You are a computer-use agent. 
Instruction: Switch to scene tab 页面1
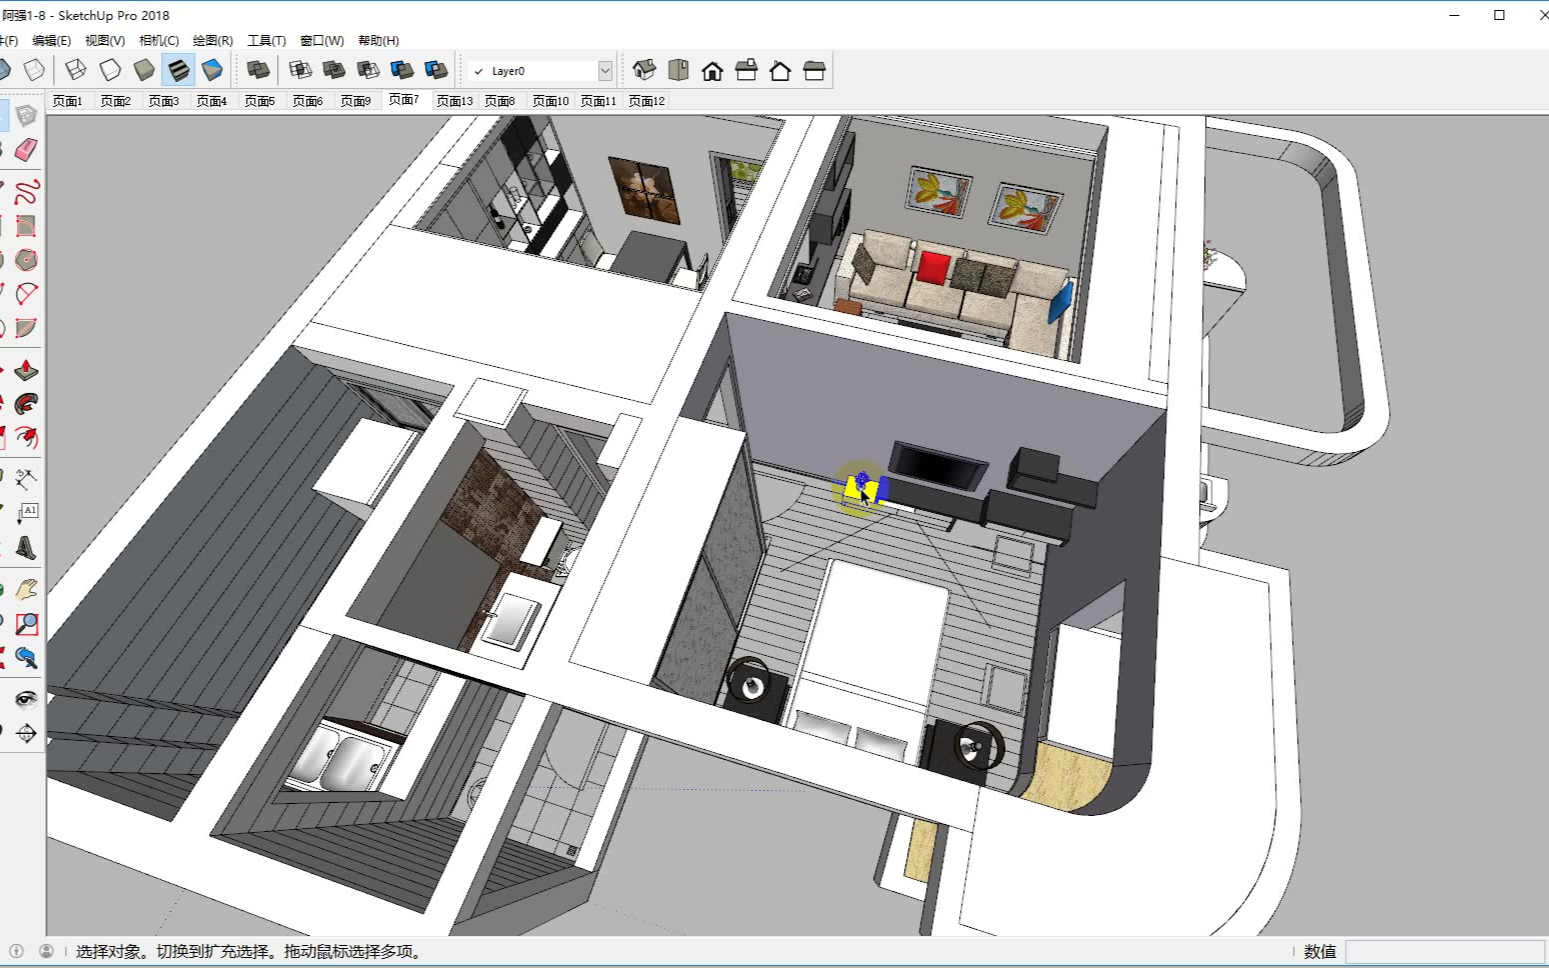[x=67, y=101]
